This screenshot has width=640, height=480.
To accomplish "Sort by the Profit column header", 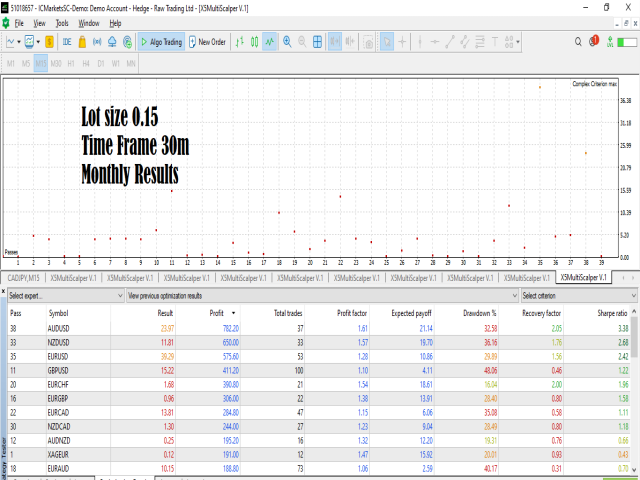I will click(x=216, y=313).
